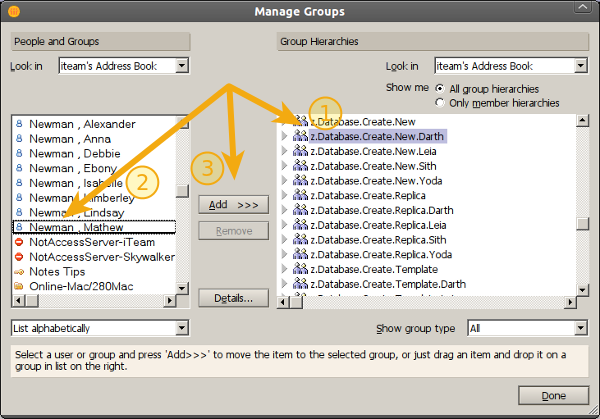600x419 pixels.
Task: Select the All group hierarchies radio button
Action: (440, 89)
